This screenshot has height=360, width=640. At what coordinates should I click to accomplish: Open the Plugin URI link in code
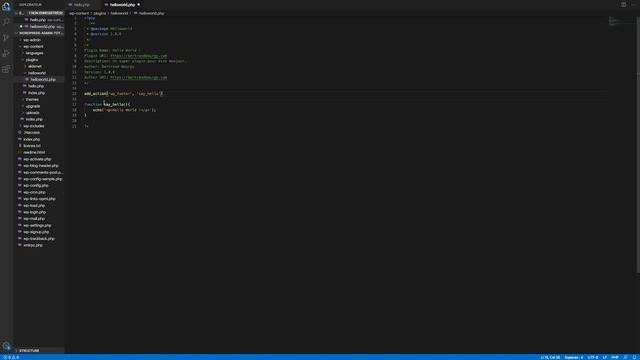pyautogui.click(x=138, y=56)
